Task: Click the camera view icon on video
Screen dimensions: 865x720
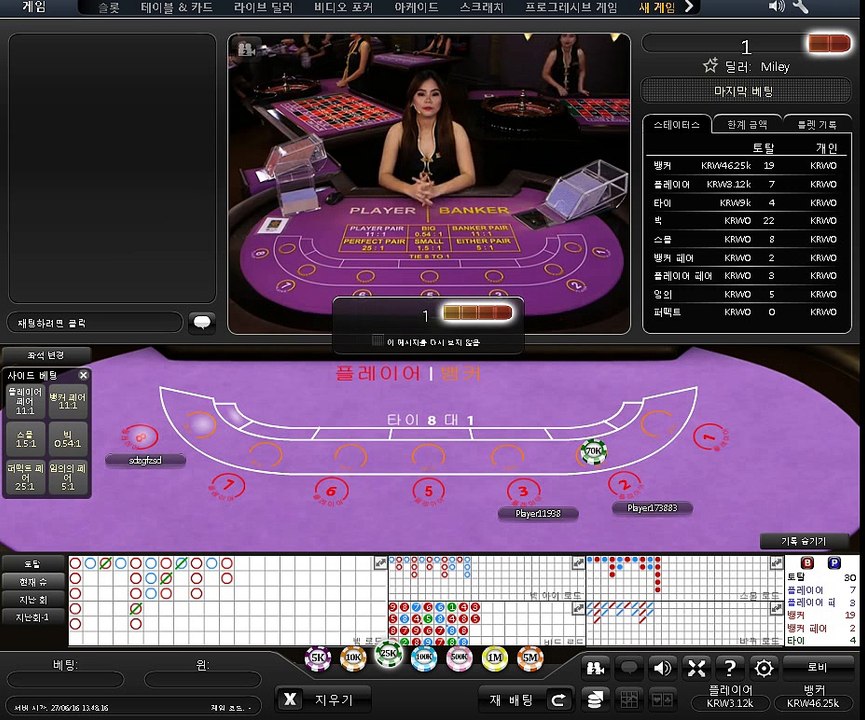Action: [x=246, y=49]
